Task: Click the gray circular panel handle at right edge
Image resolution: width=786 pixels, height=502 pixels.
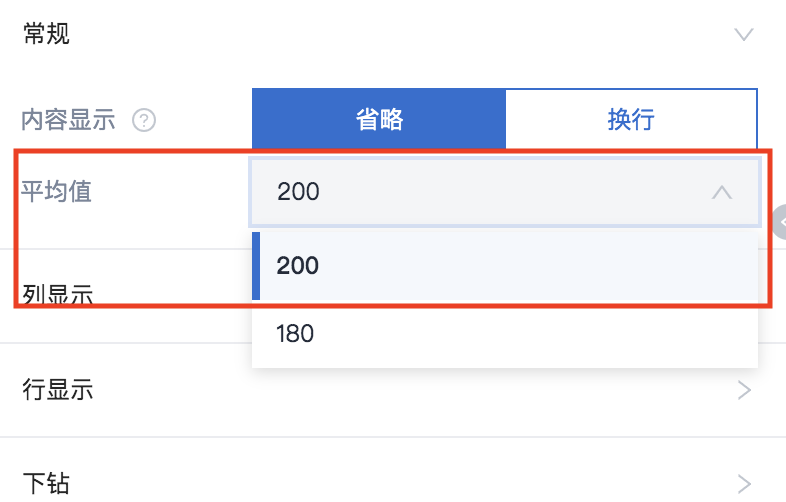Action: point(779,222)
